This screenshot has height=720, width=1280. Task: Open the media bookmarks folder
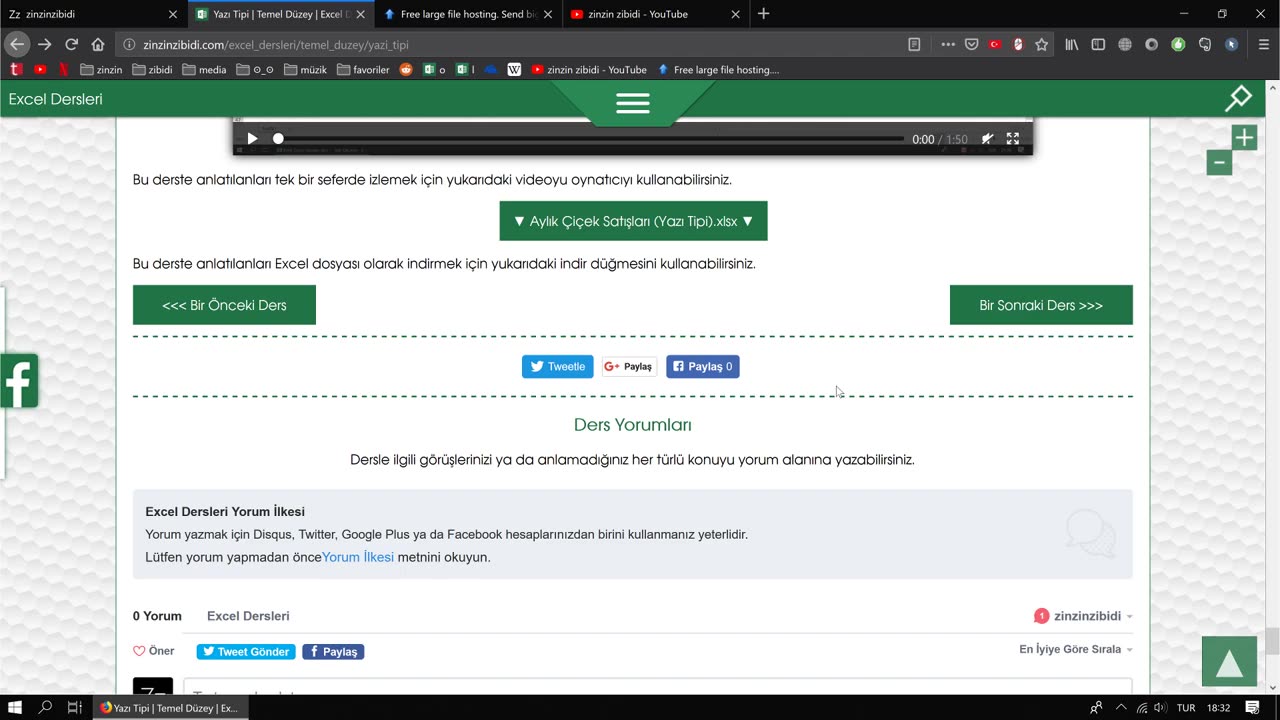coord(204,69)
